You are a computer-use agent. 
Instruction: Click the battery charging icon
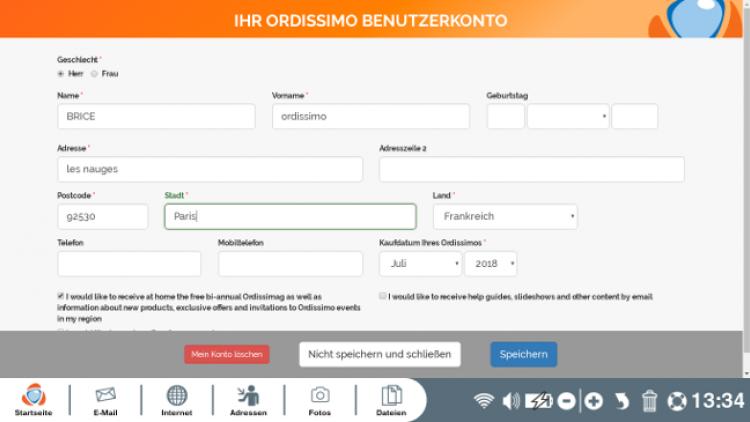539,400
